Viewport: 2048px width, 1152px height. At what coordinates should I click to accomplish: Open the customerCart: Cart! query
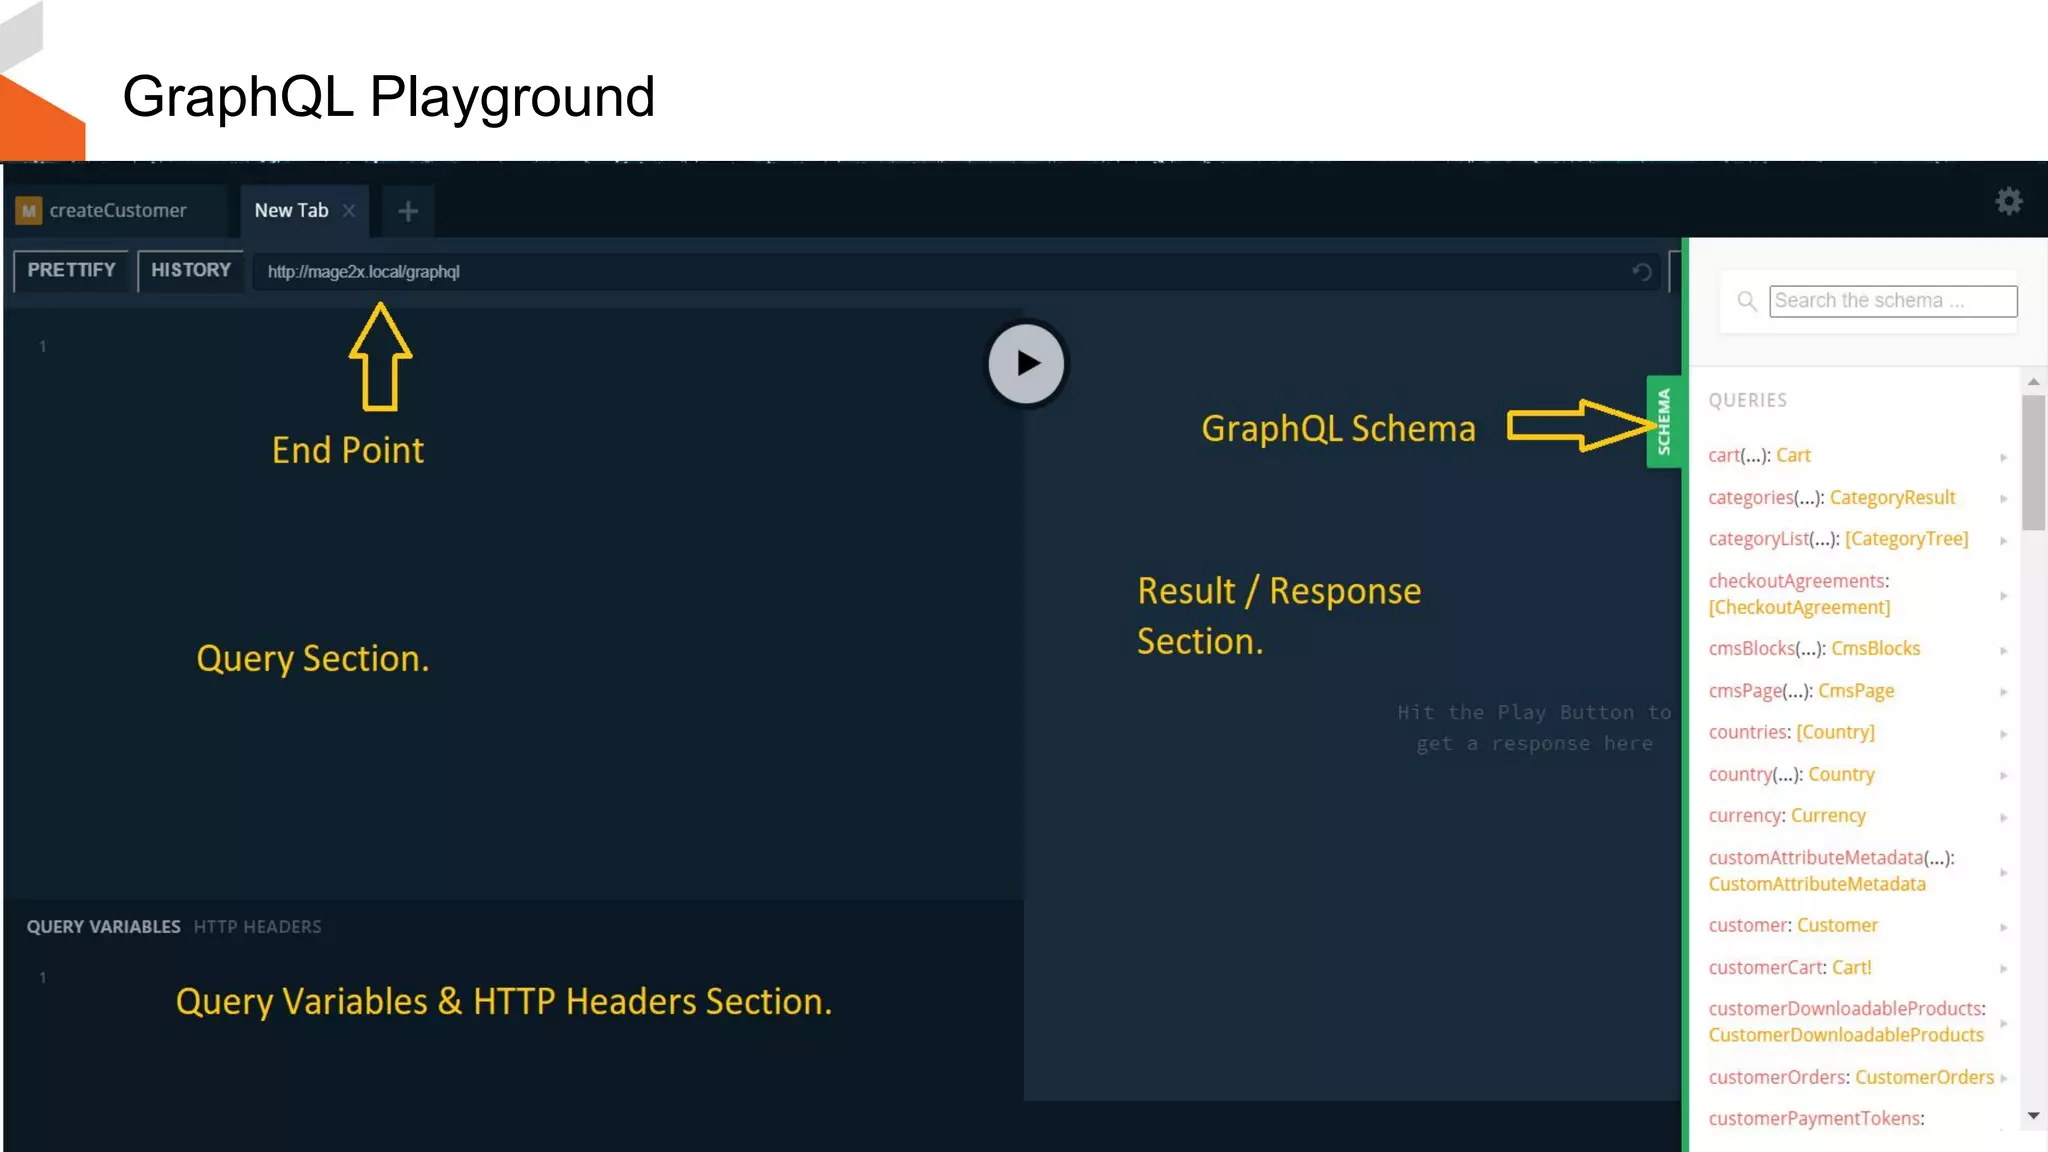1790,968
